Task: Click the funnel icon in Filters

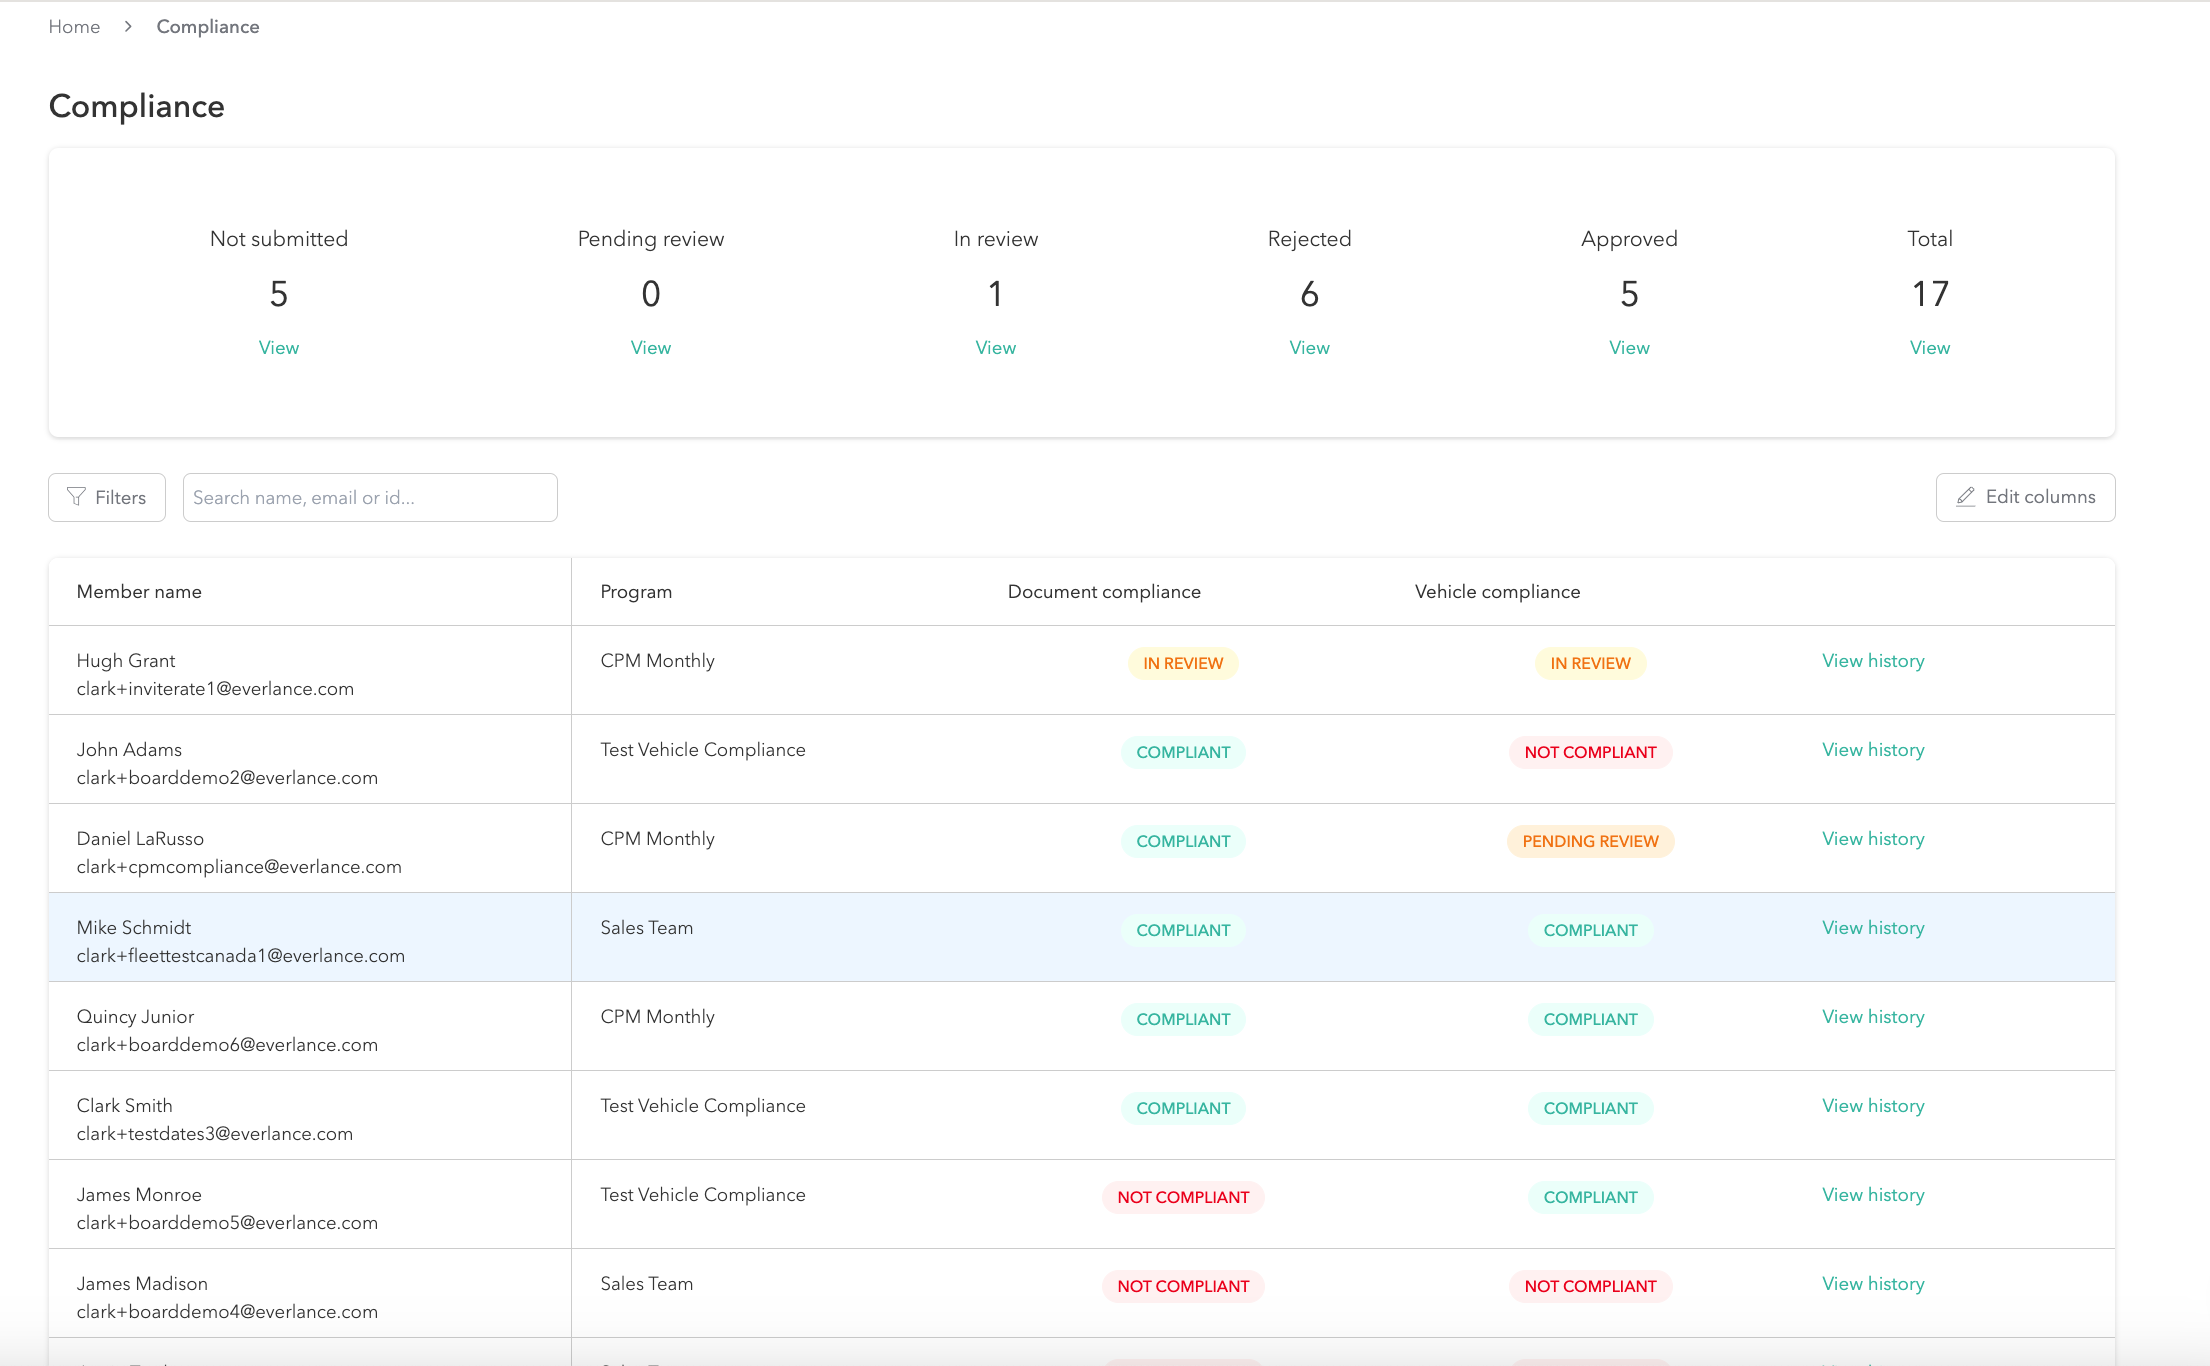Action: pyautogui.click(x=76, y=497)
